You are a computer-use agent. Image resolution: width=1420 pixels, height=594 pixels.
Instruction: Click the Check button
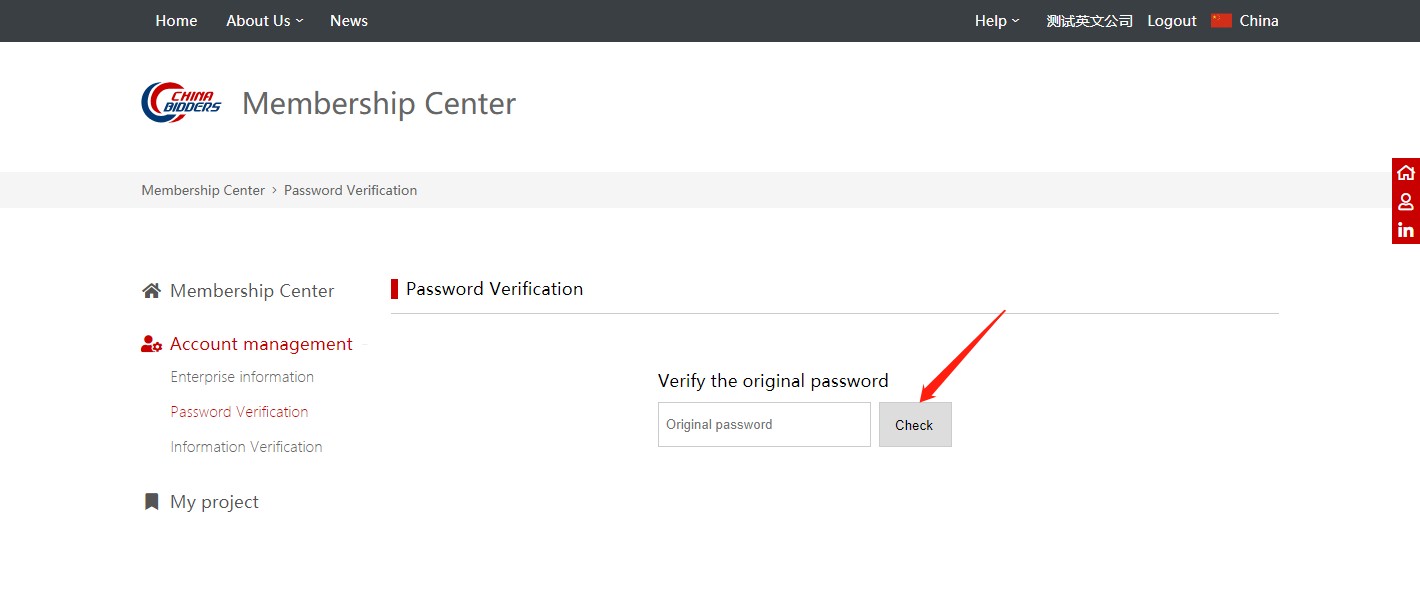coord(915,425)
